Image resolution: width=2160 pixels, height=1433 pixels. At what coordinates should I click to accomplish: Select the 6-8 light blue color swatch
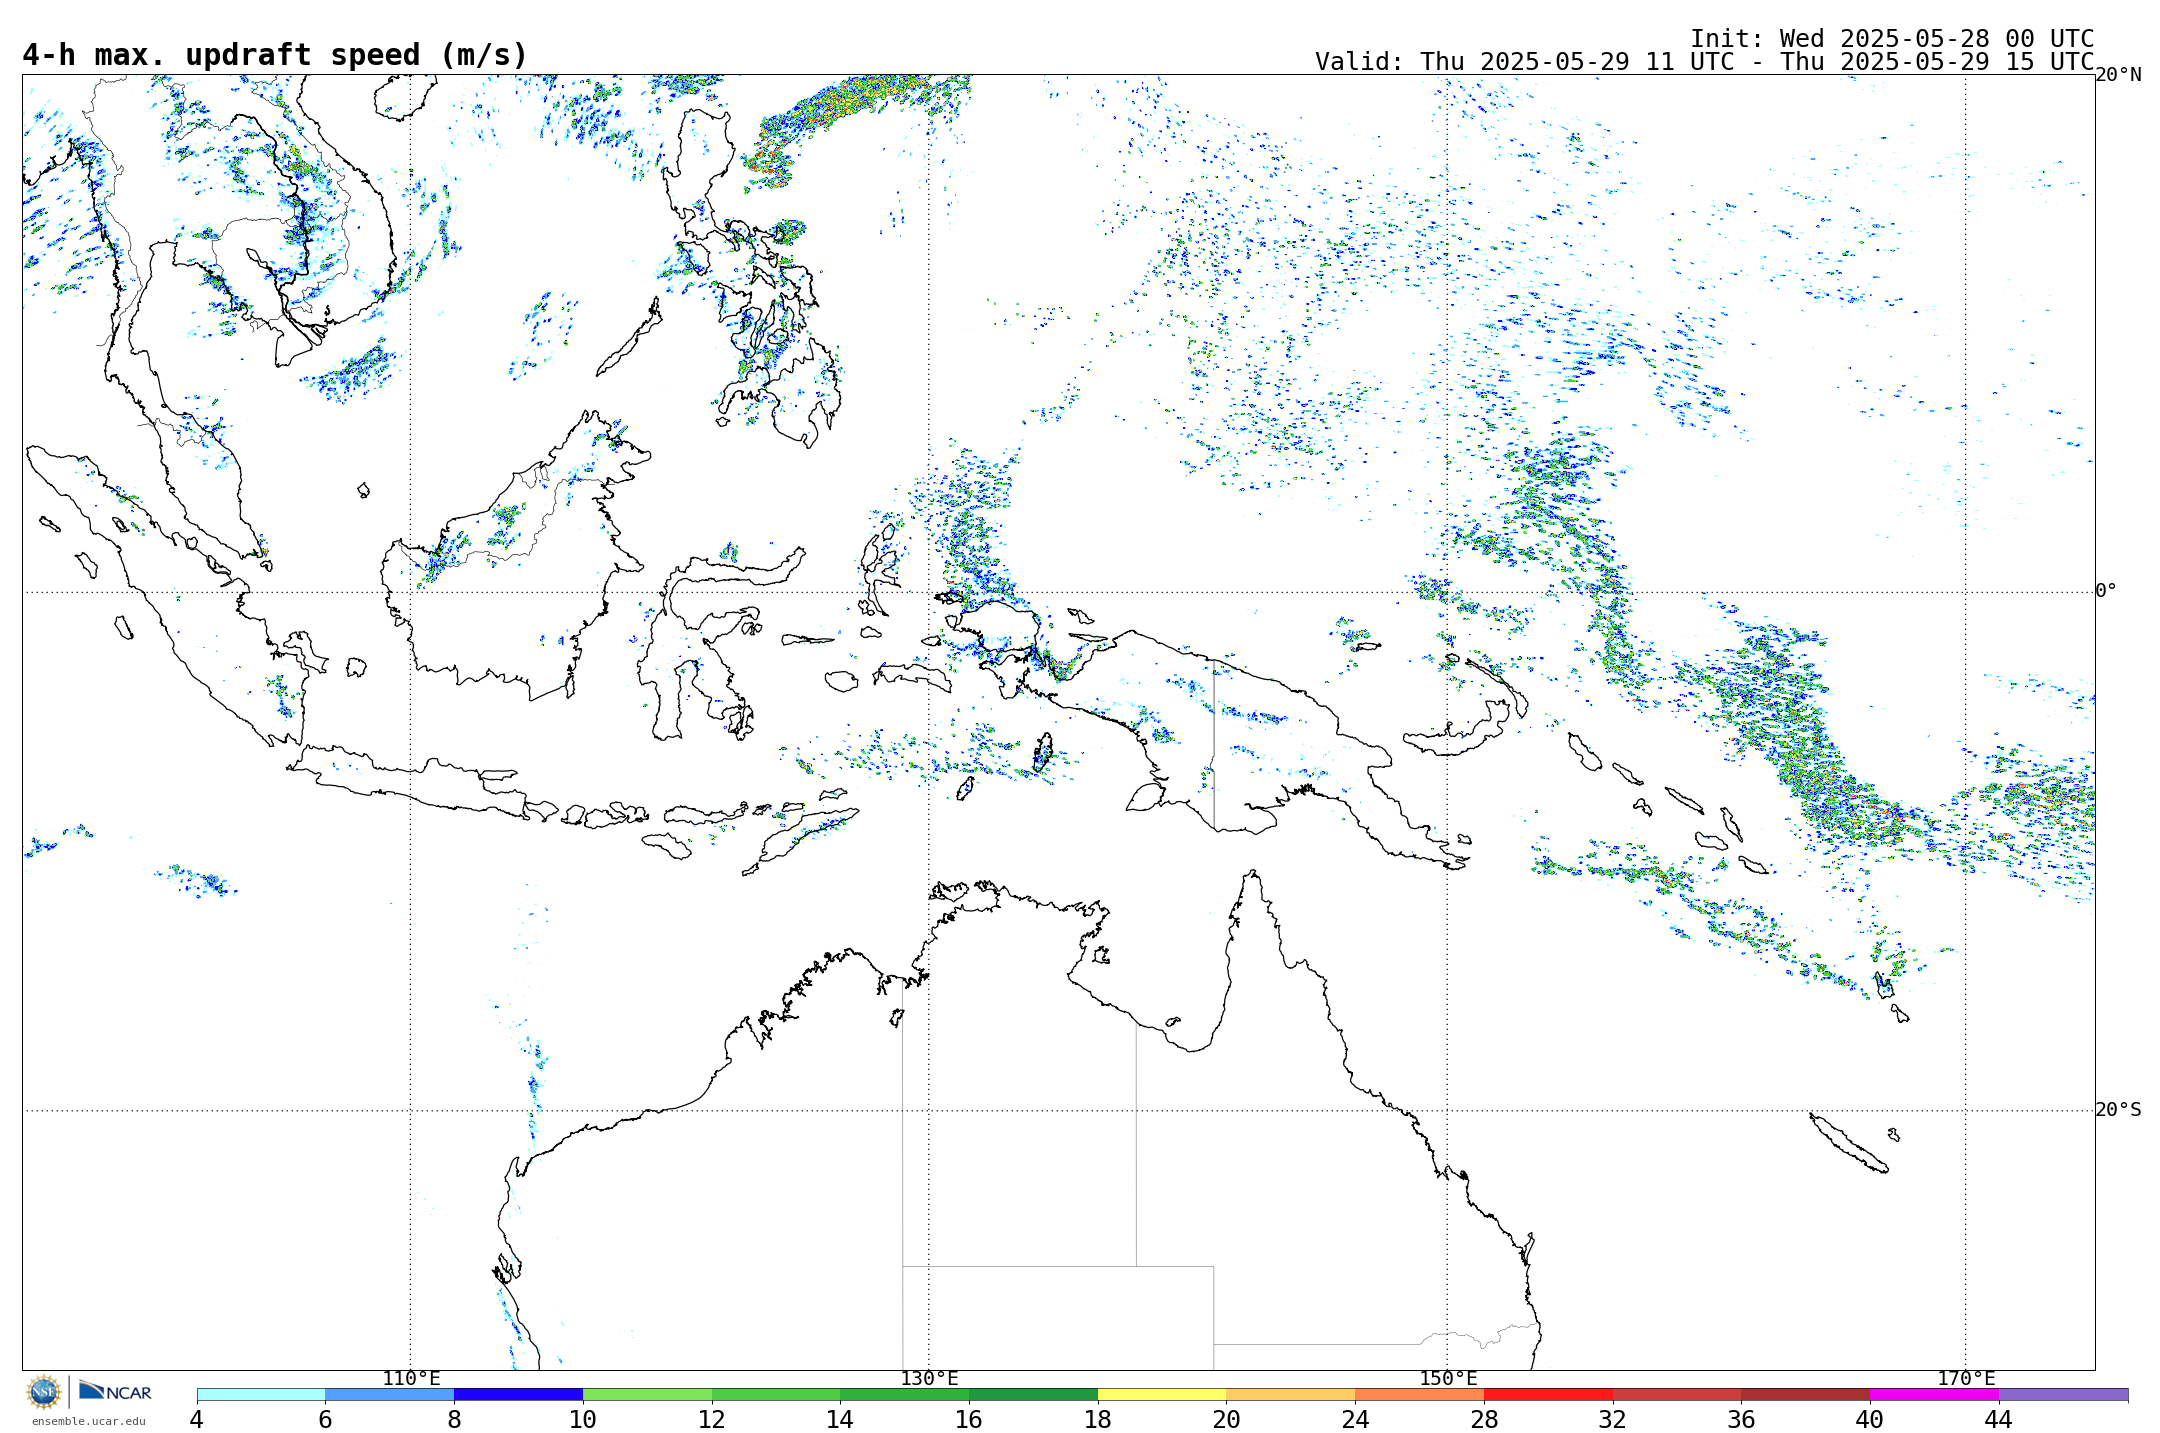(389, 1394)
